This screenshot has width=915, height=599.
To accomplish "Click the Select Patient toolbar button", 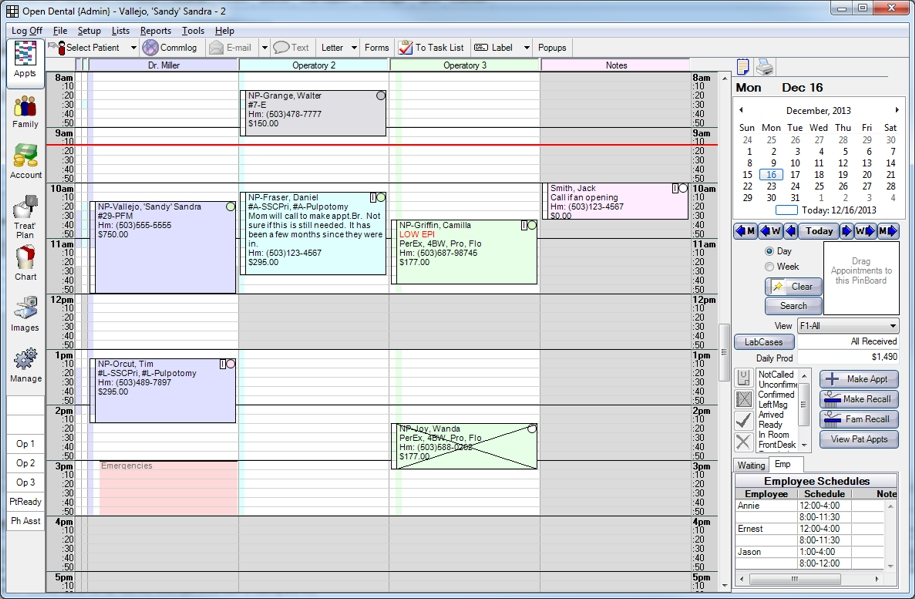I will click(x=88, y=48).
